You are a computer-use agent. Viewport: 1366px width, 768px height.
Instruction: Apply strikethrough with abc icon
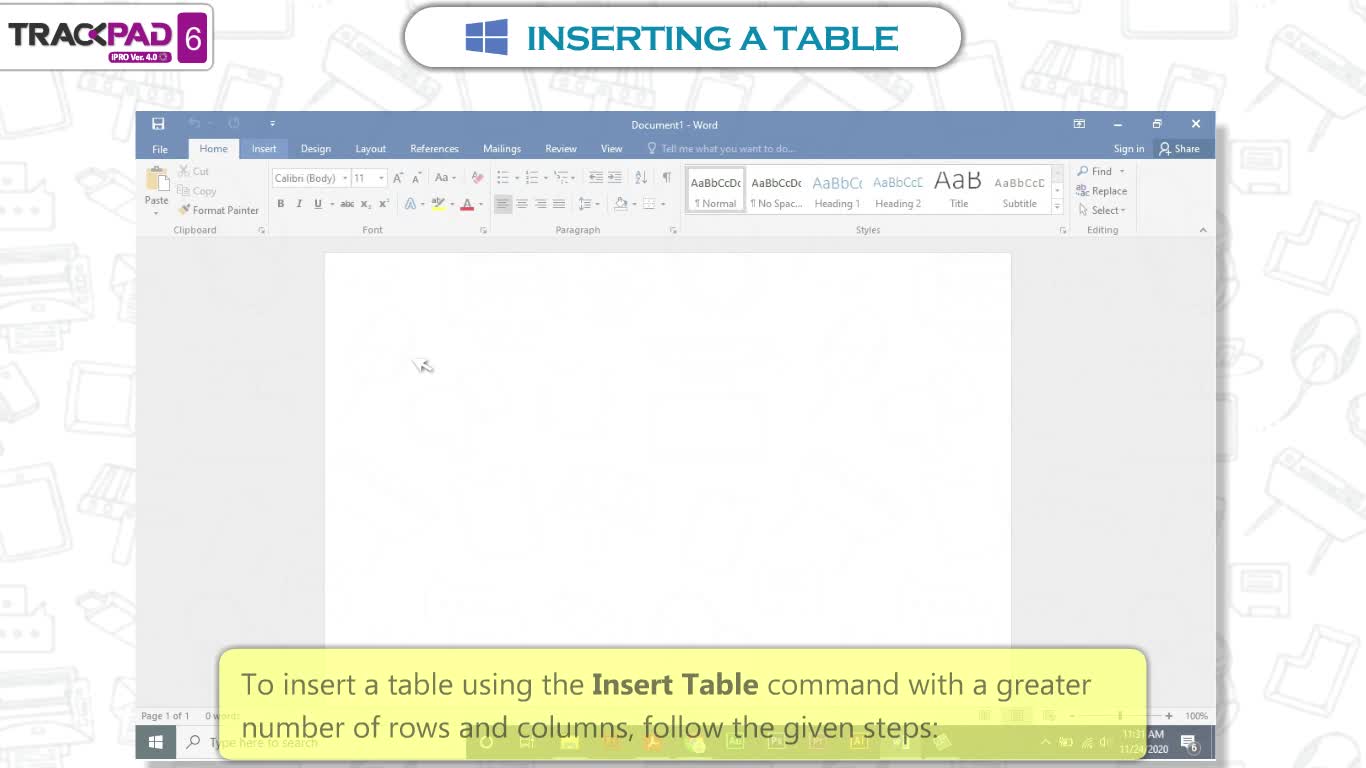[x=347, y=204]
